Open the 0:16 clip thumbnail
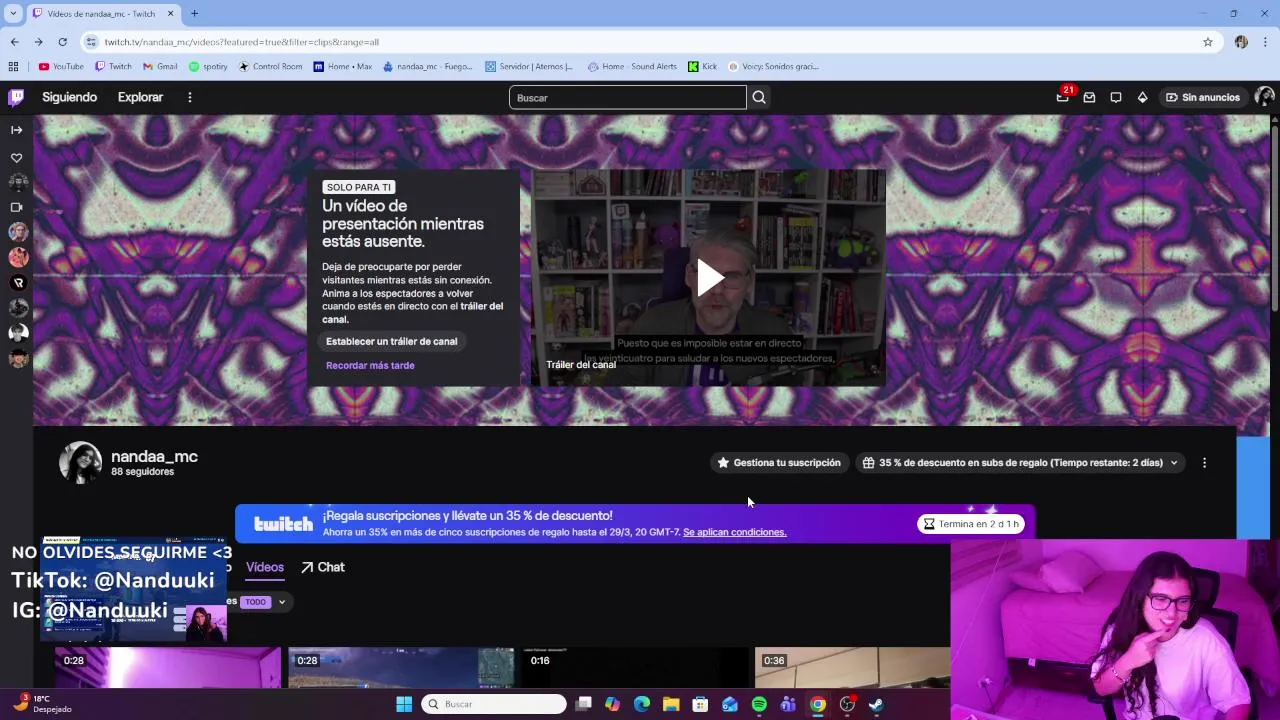 (x=635, y=668)
